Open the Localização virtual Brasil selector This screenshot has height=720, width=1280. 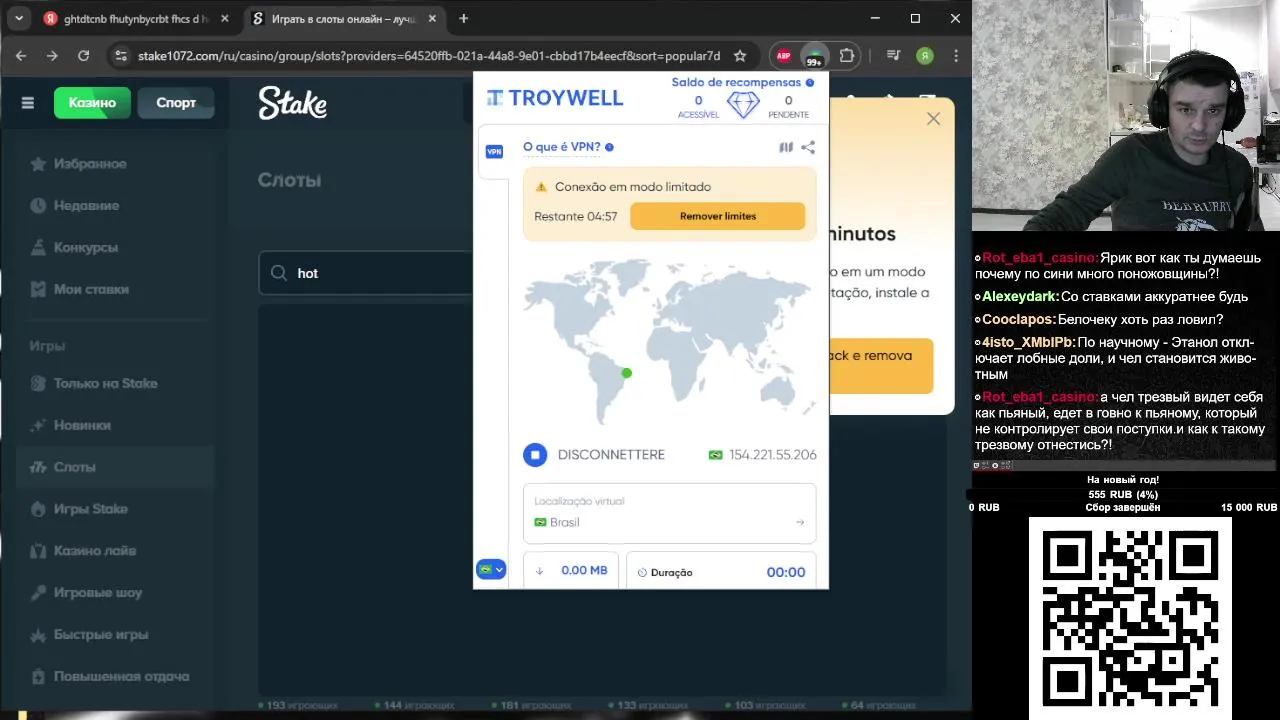(x=670, y=513)
